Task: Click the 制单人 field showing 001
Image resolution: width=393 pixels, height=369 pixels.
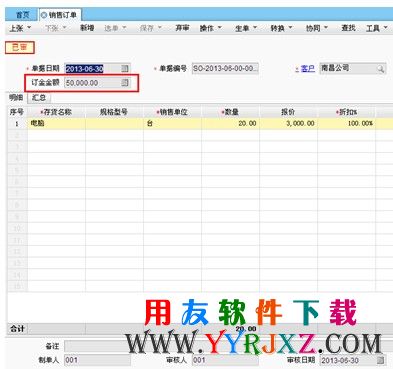Action: 97,360
